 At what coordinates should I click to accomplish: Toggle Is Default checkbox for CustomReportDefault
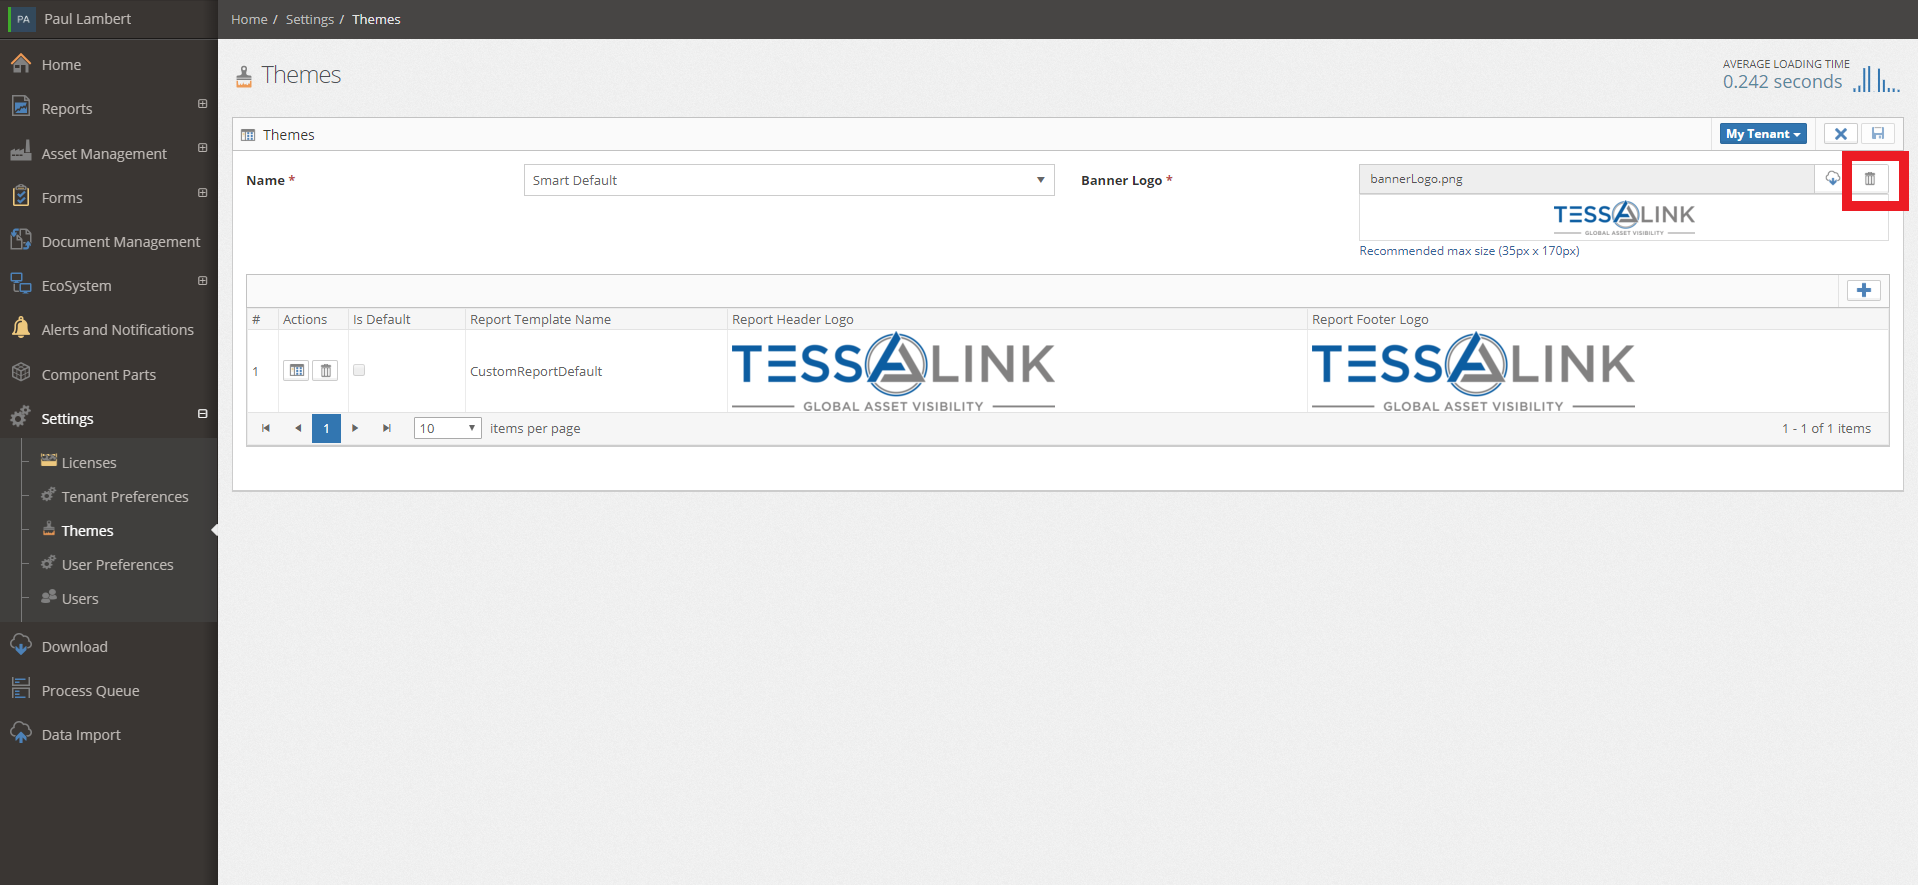359,370
